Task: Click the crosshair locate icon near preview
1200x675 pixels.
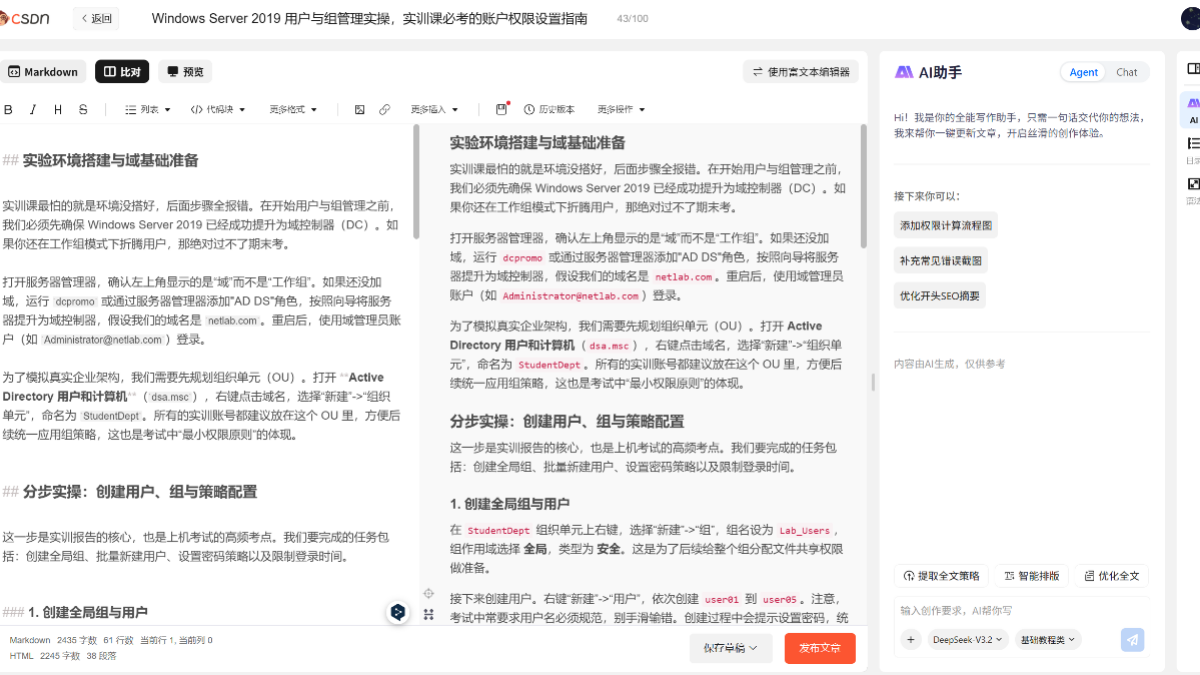Action: pos(429,593)
